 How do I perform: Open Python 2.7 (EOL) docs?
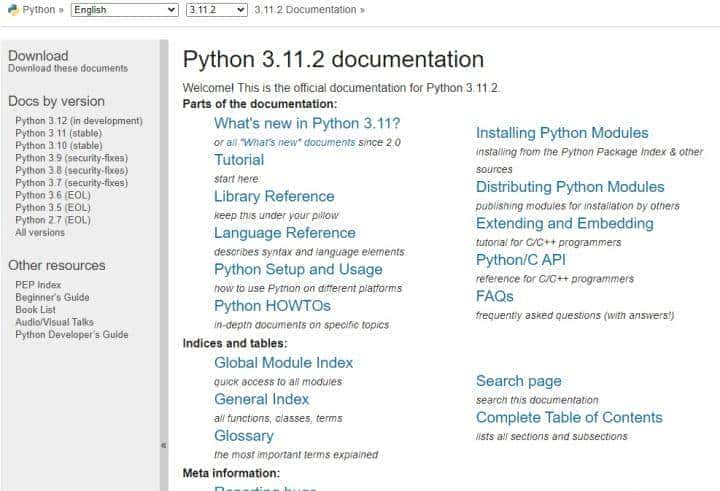pyautogui.click(x=53, y=220)
